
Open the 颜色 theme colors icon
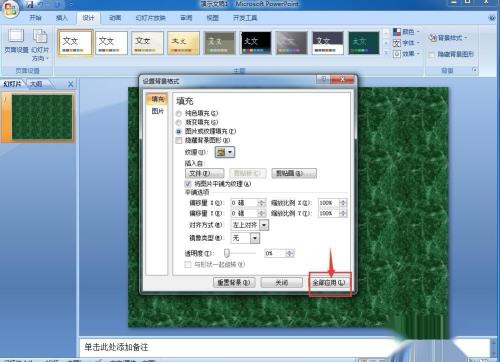pyautogui.click(x=397, y=32)
